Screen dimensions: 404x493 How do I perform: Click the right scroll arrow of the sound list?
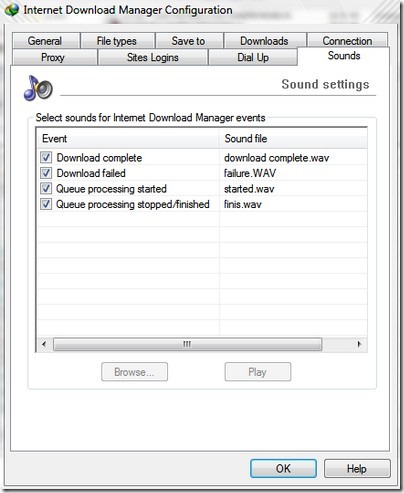359,344
